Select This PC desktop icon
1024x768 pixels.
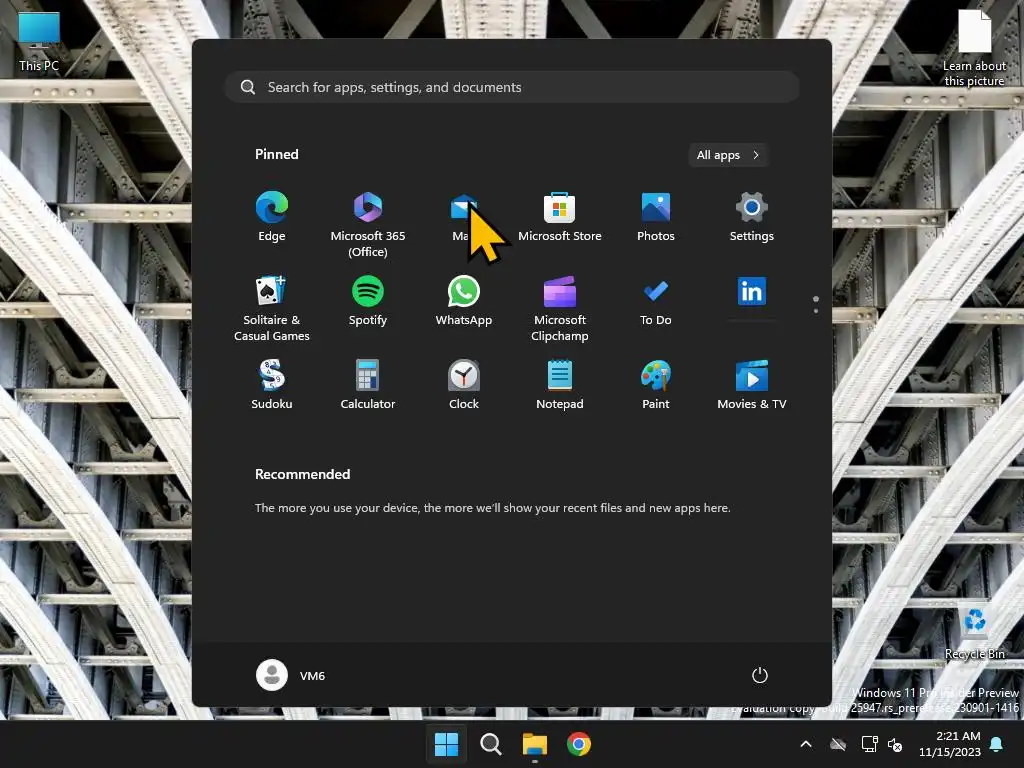tap(39, 41)
